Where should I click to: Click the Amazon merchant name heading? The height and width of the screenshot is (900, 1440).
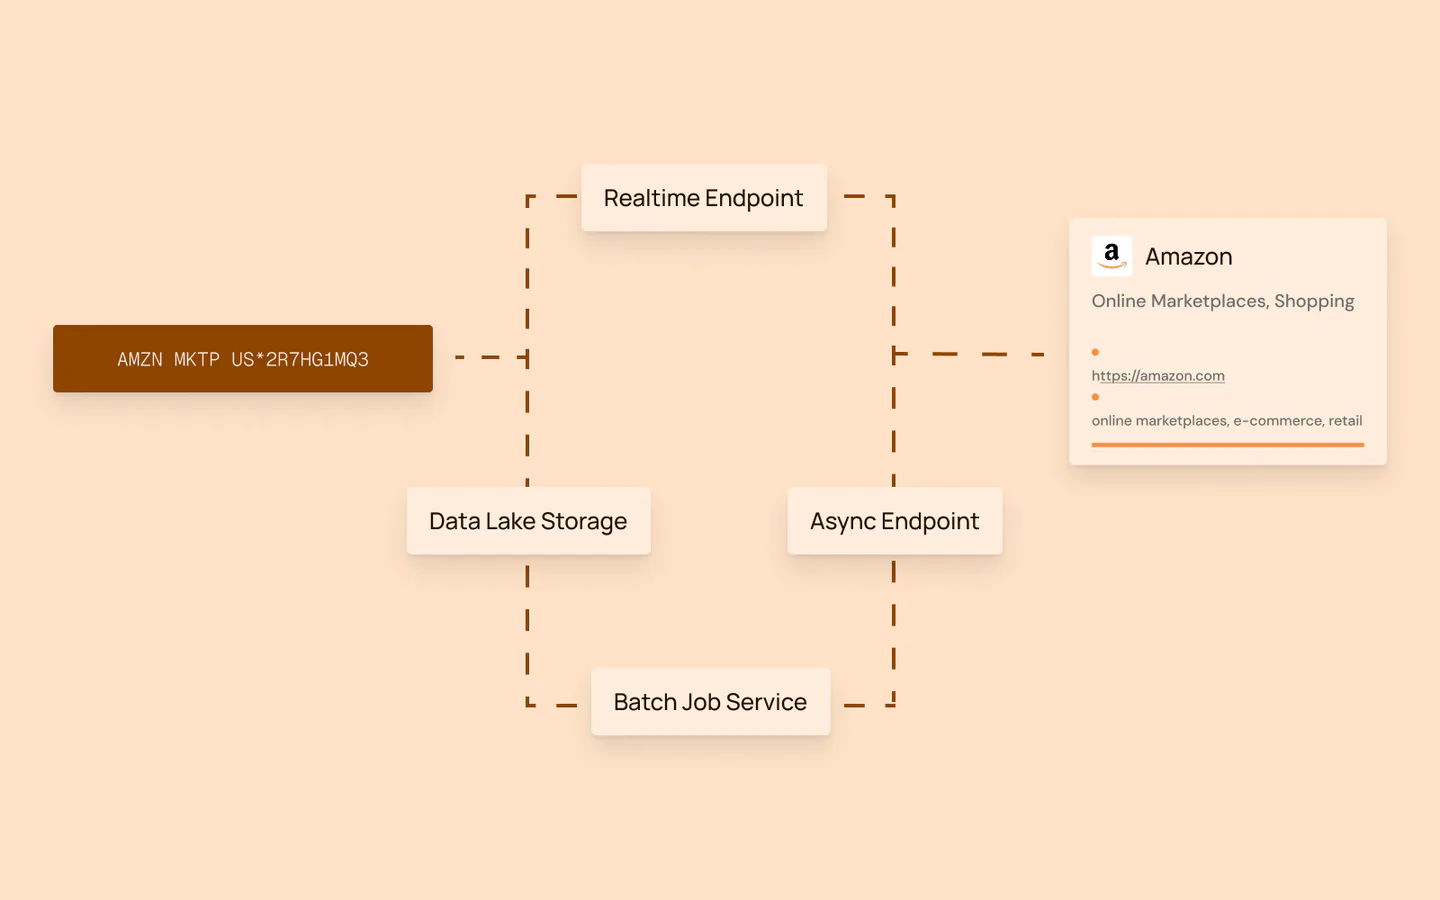click(x=1188, y=257)
